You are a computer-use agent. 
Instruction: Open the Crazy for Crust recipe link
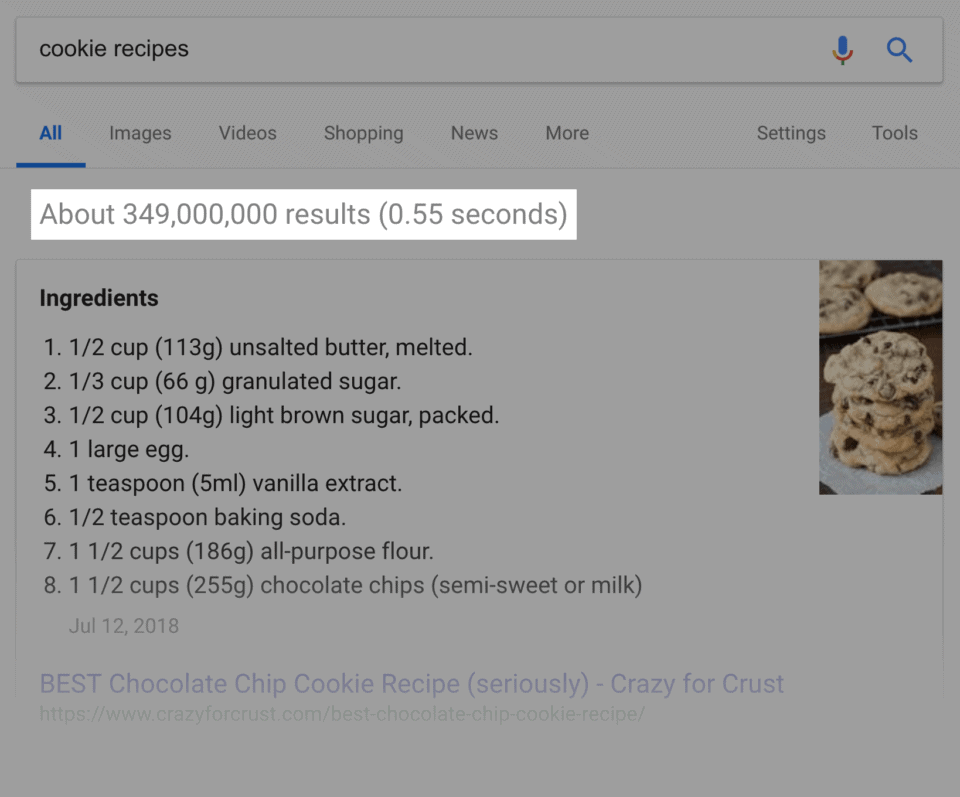(x=411, y=684)
